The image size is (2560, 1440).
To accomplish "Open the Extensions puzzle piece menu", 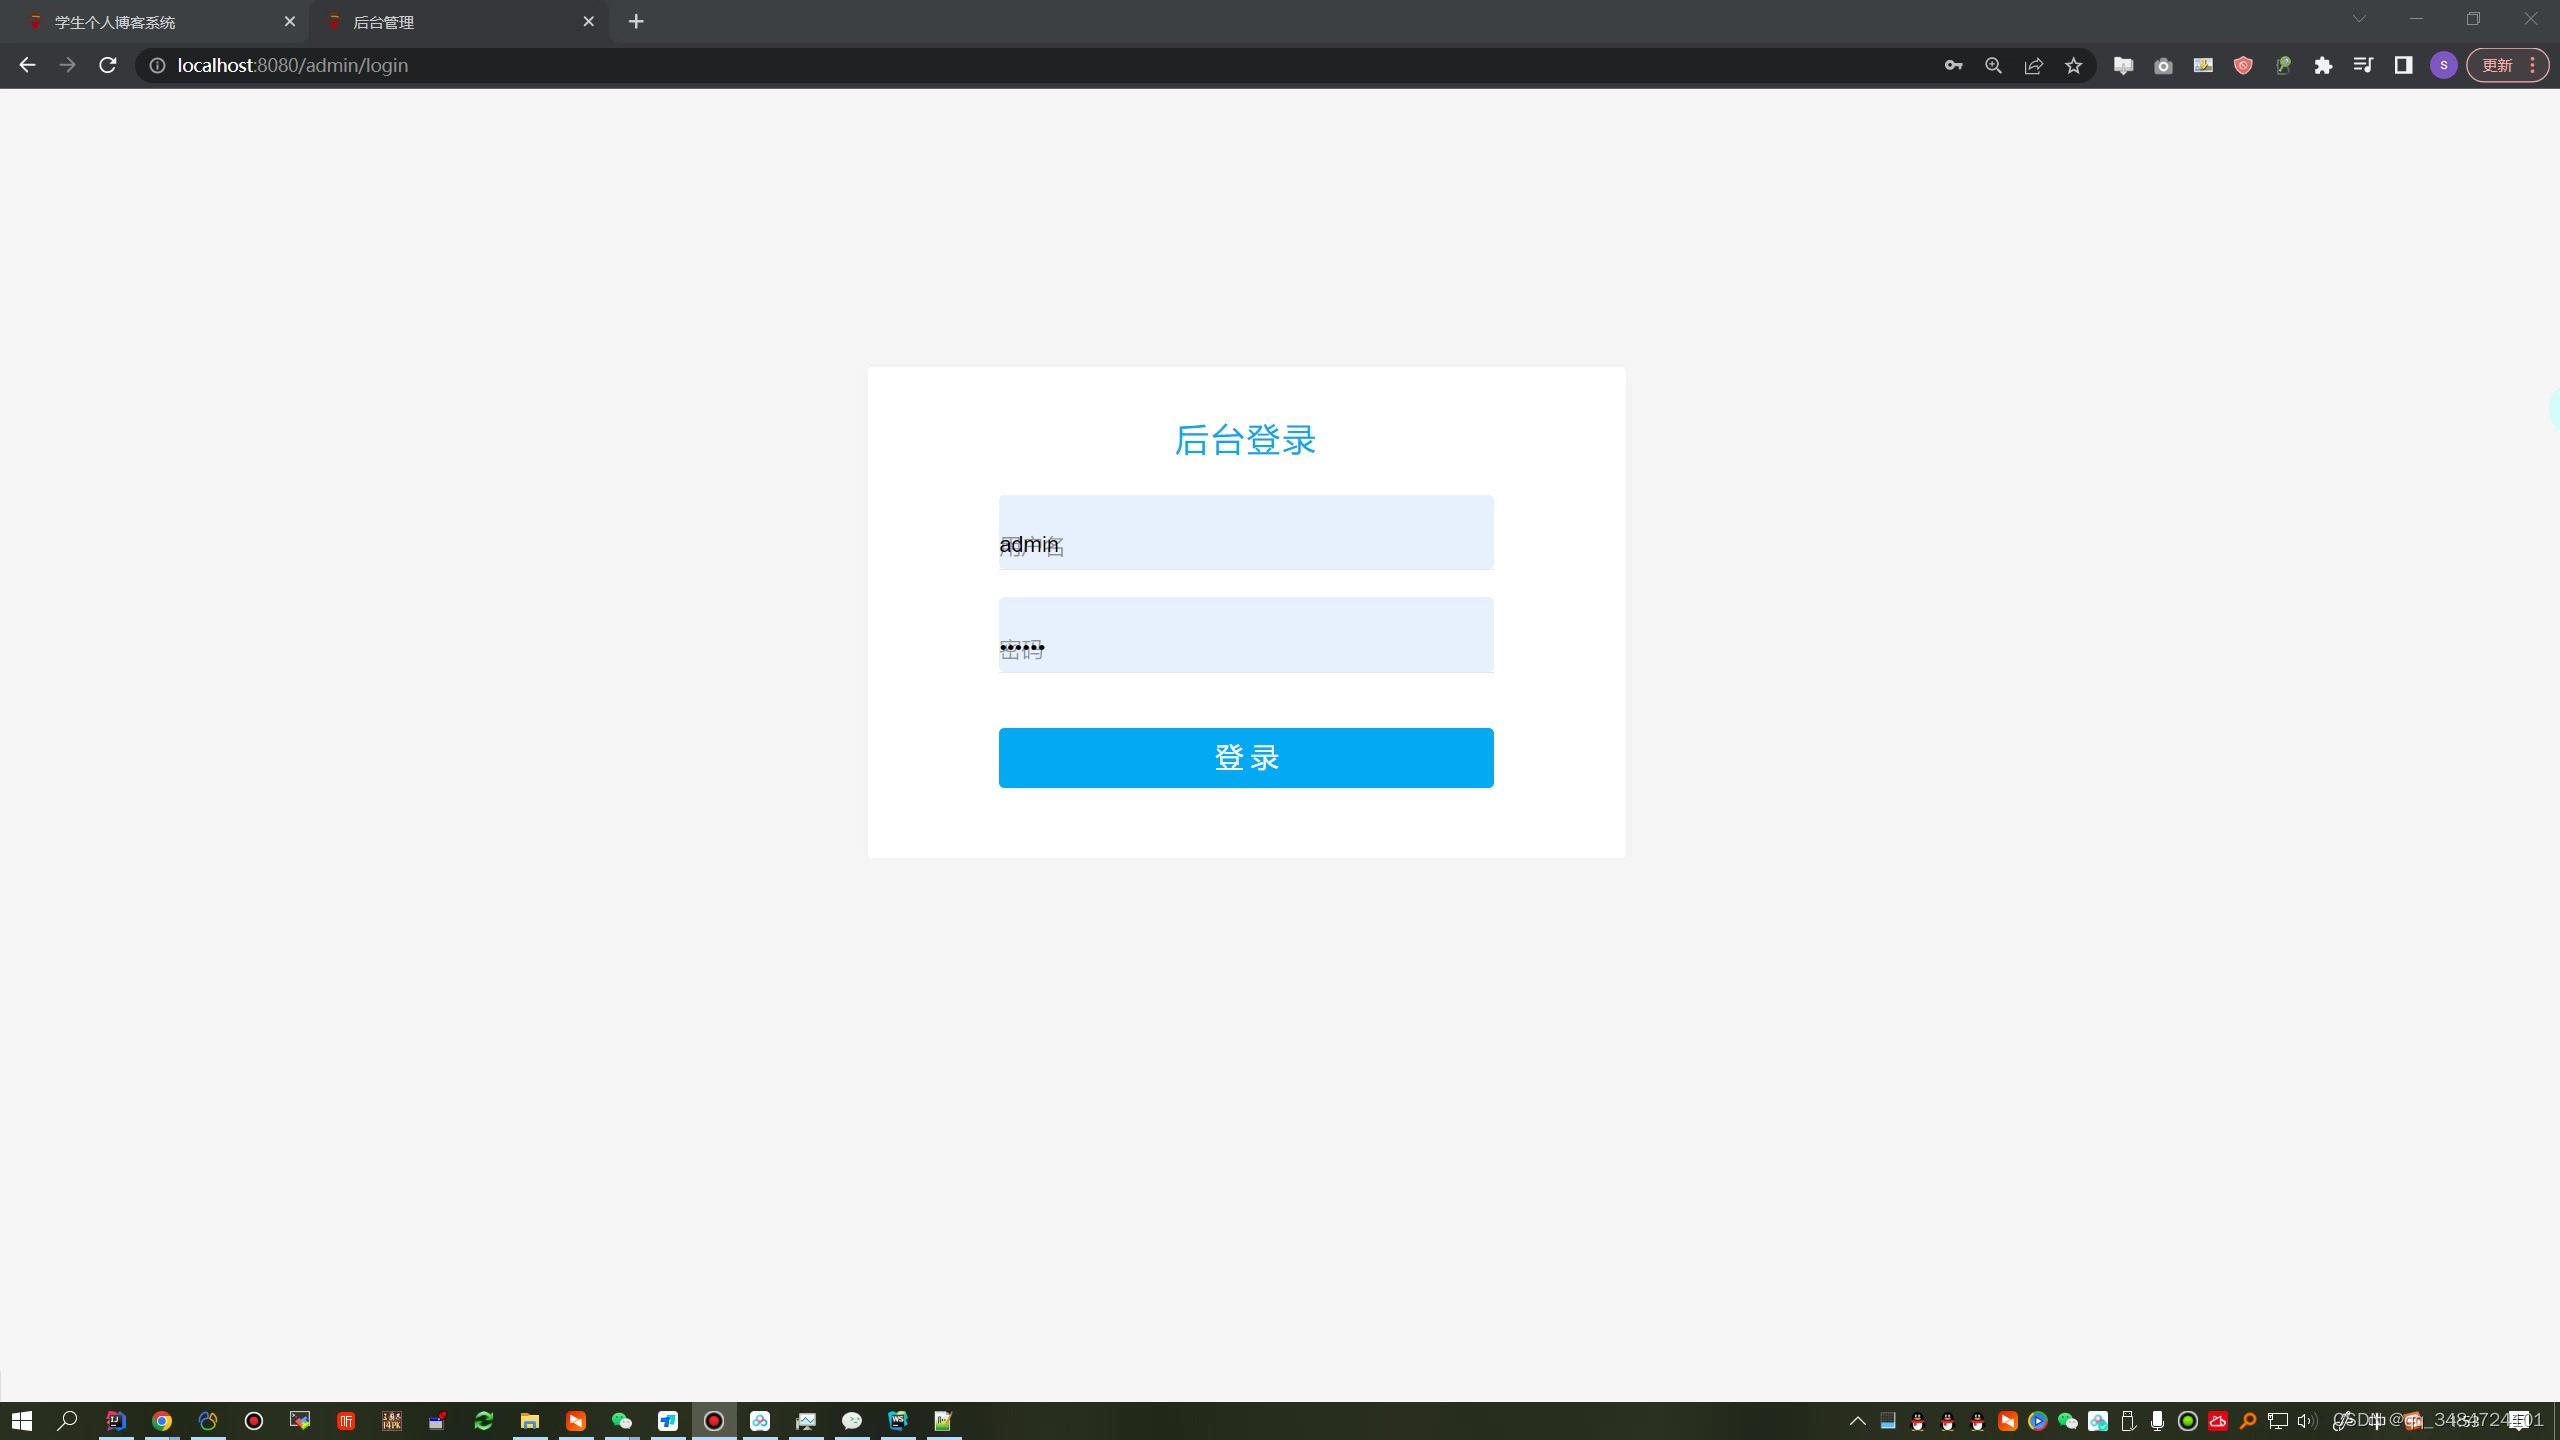I will pyautogui.click(x=2323, y=66).
